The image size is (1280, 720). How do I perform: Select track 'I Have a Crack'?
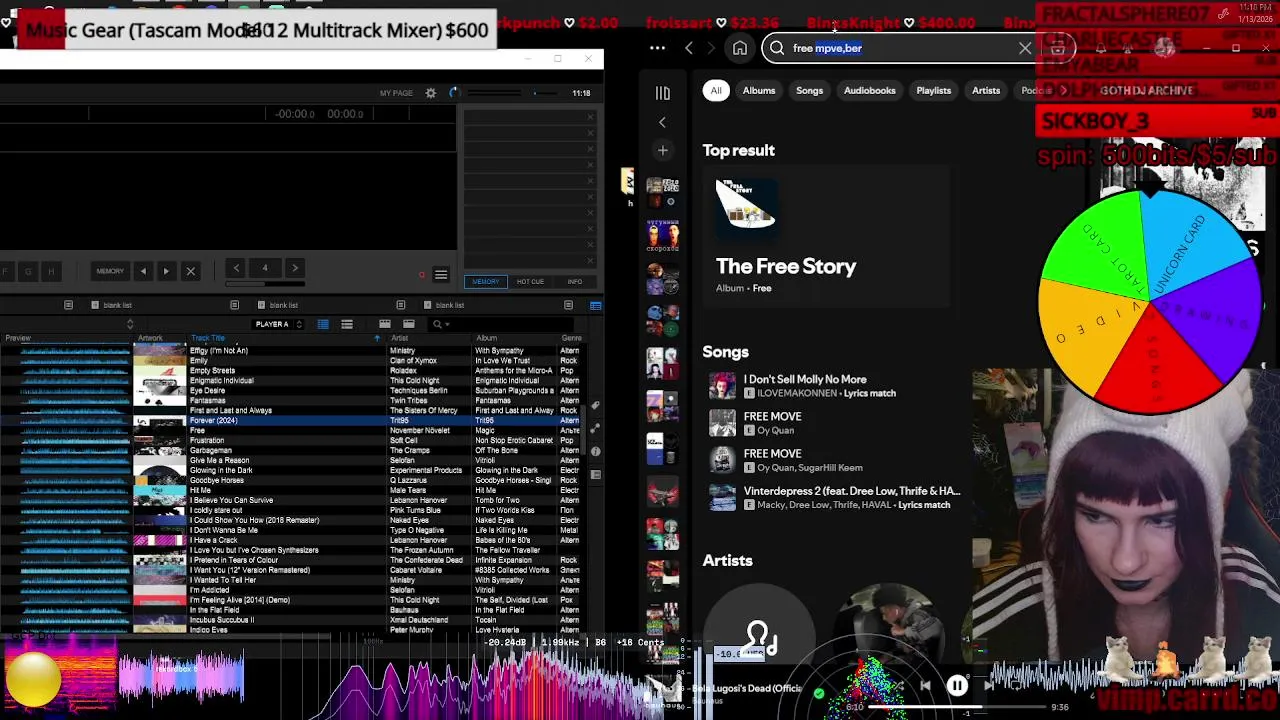tap(214, 540)
